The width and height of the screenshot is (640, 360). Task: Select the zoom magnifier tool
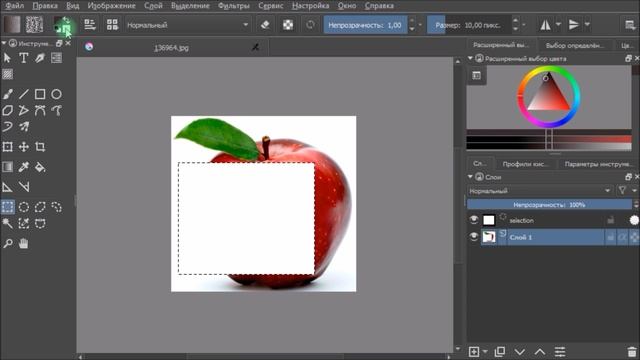(7, 244)
